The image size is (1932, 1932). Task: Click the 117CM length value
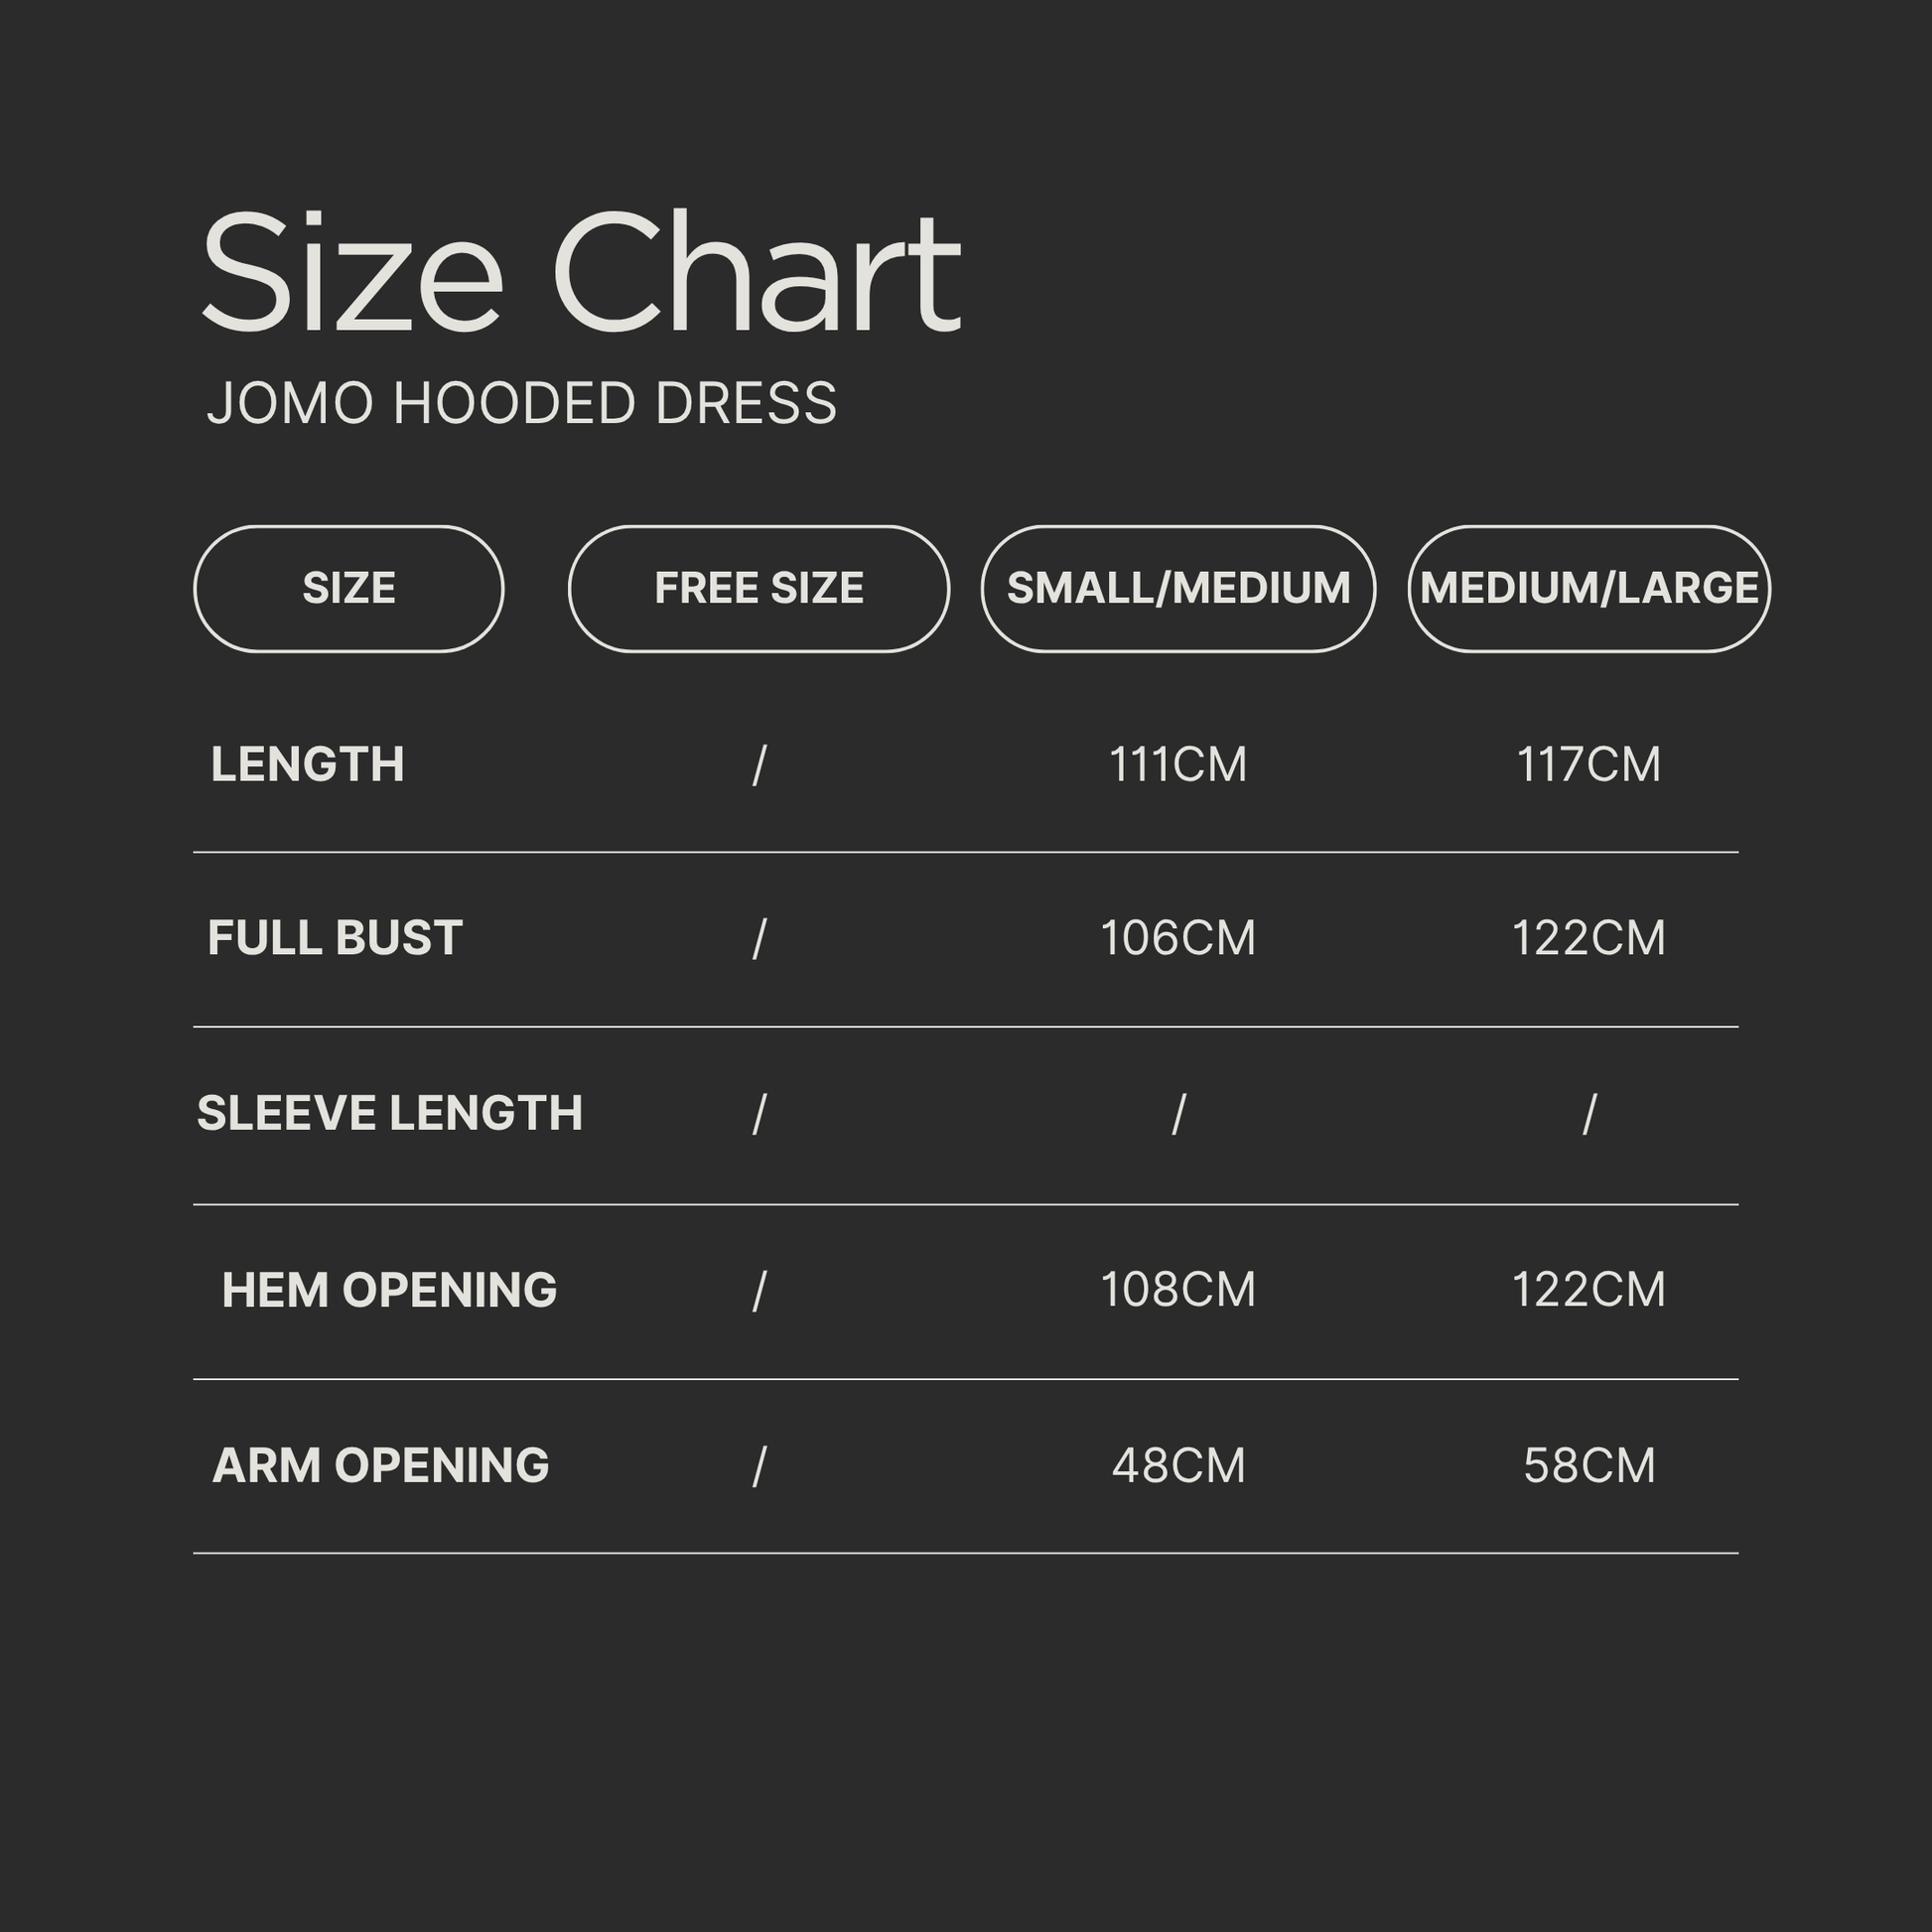(x=1589, y=765)
